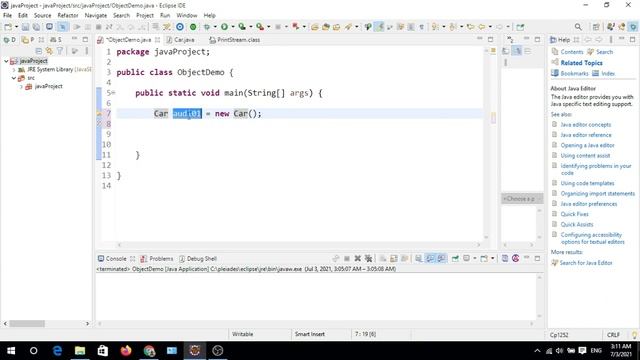Open Microsoft Edge from the taskbar

57,351
